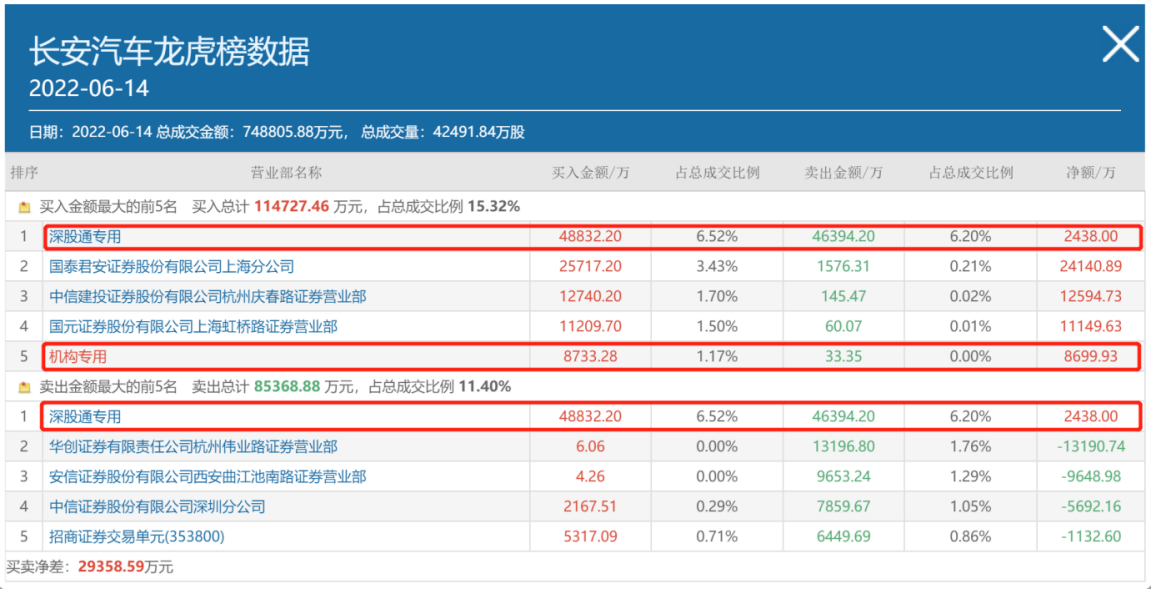Click the 机构专用 row name
Viewport: 1151px width, 589px height.
(78, 357)
